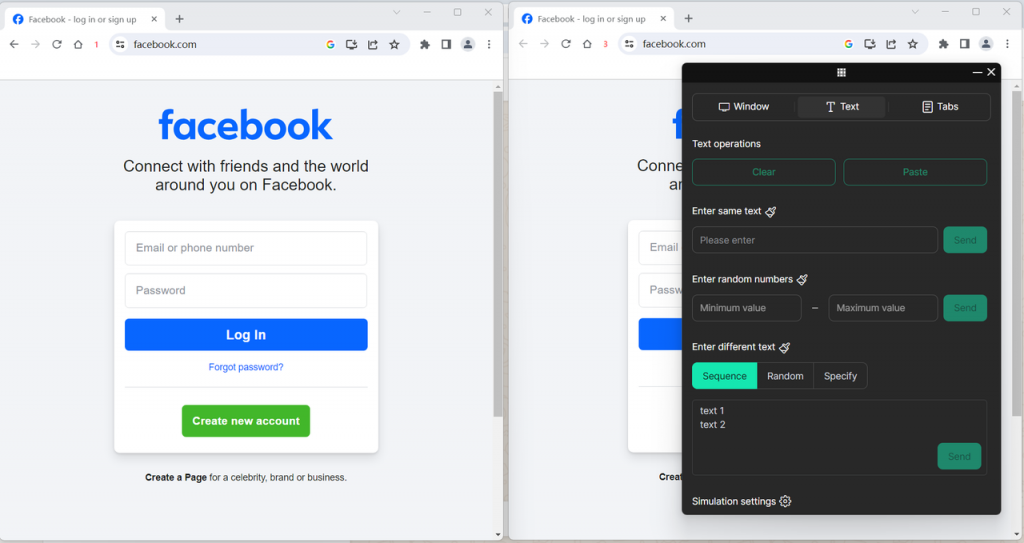Reload the page in the left browser window
Screen dimensions: 1024x543
point(57,44)
